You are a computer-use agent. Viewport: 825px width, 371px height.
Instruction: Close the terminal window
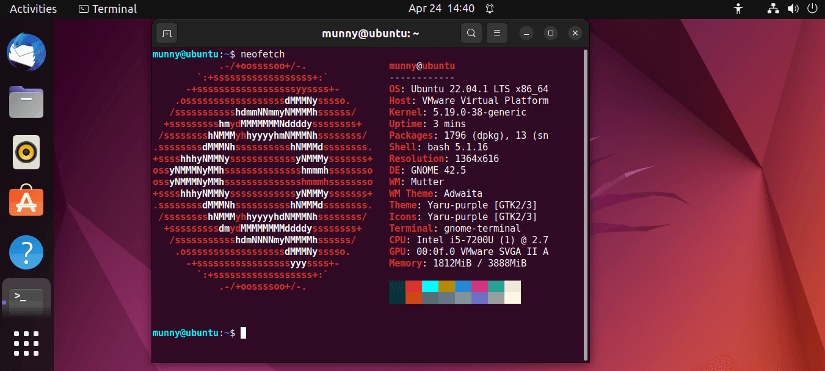pos(575,34)
